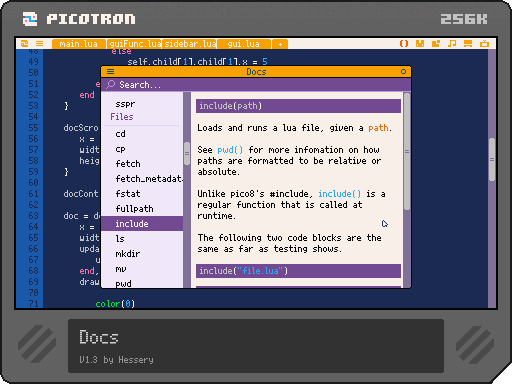
Task: Click the end keyword on line 52
Action: [x=87, y=95]
